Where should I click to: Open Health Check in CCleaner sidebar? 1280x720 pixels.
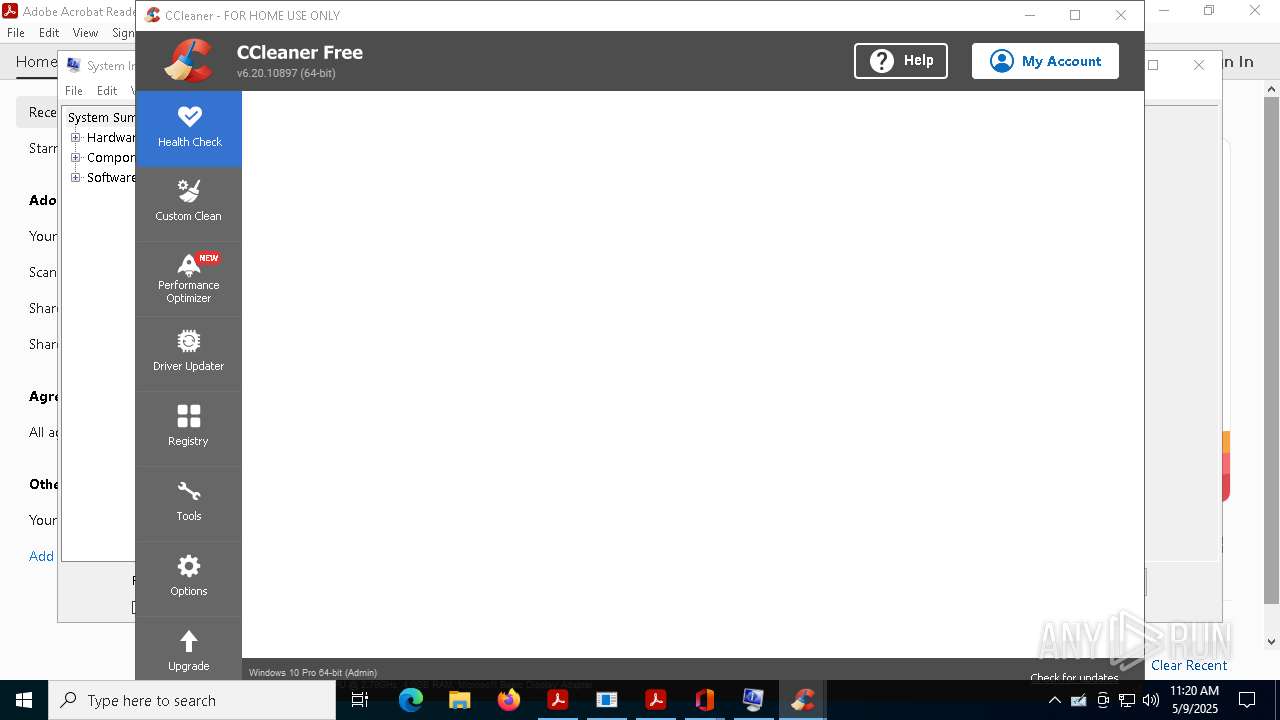(189, 128)
